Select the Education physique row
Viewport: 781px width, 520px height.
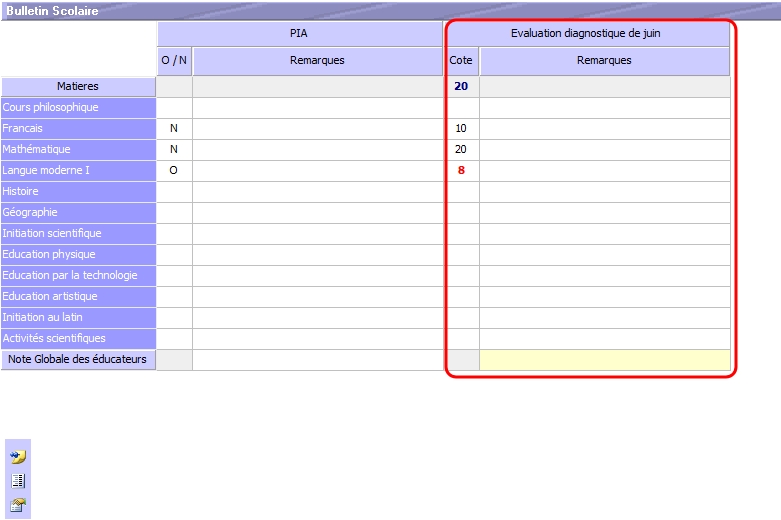78,254
